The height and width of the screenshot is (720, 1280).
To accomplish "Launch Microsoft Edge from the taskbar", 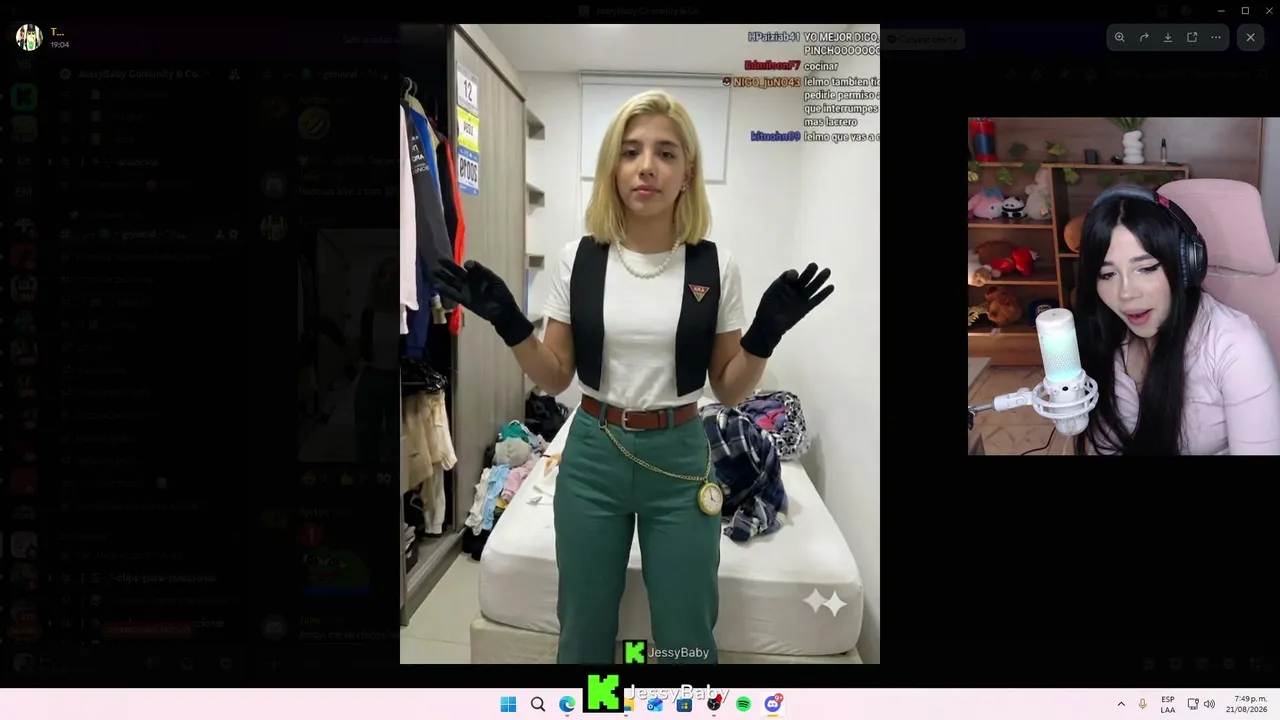I will click(x=567, y=704).
